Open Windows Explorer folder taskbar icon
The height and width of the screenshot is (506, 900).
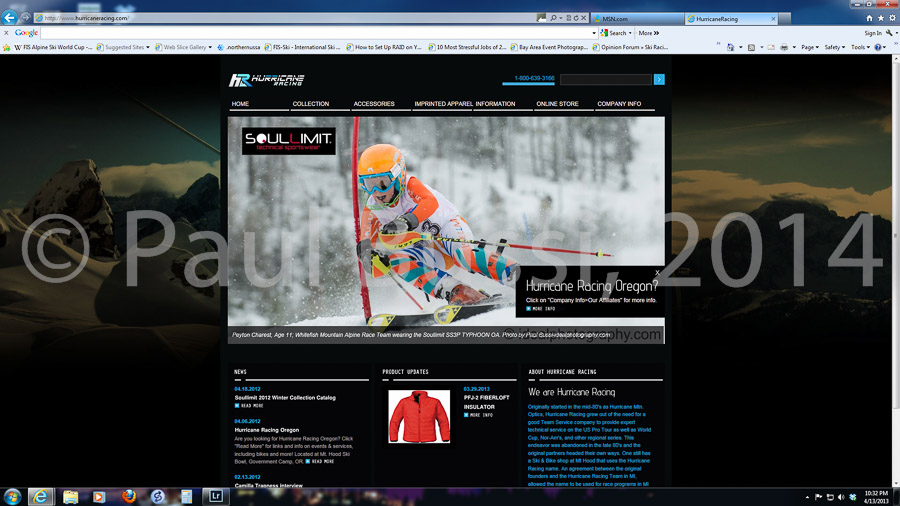pos(70,497)
